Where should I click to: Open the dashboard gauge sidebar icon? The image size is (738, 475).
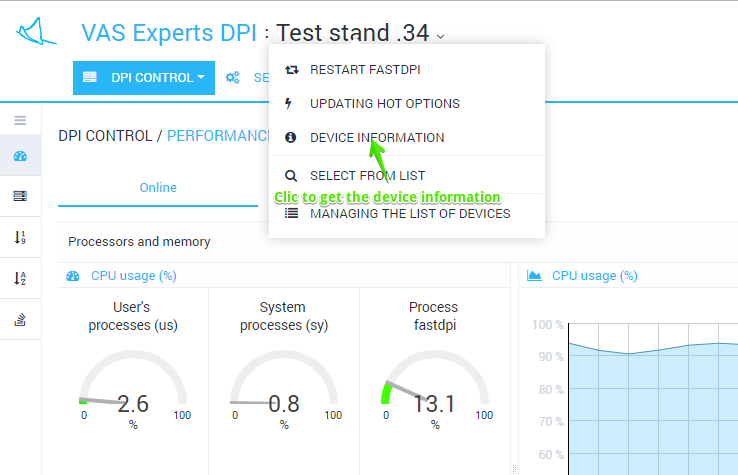pyautogui.click(x=20, y=157)
